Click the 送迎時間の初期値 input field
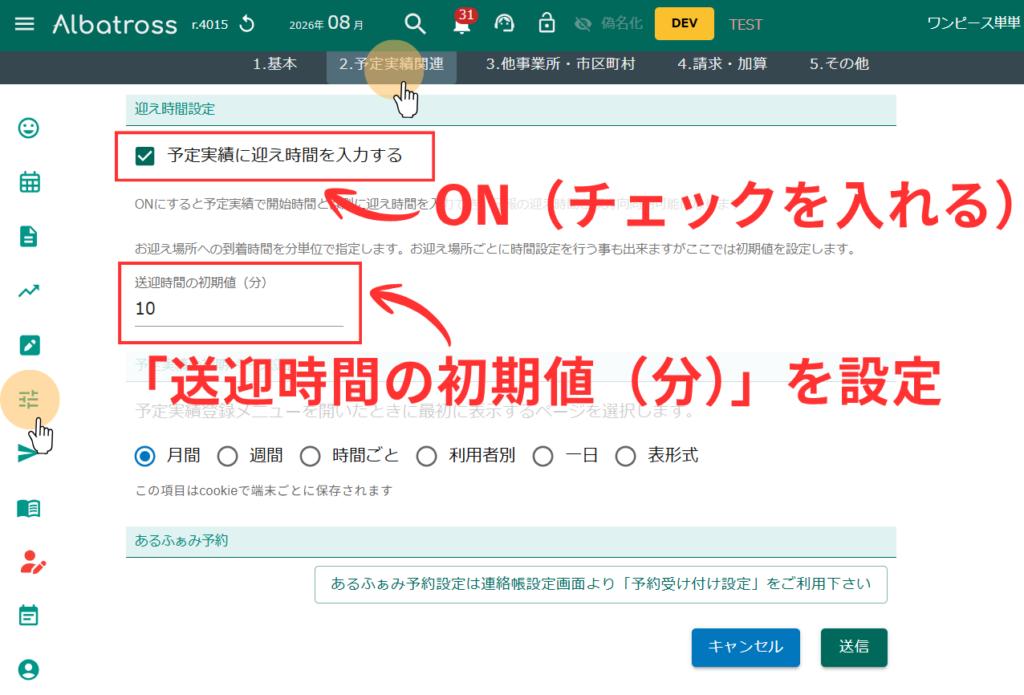The image size is (1024, 695). pos(238,309)
